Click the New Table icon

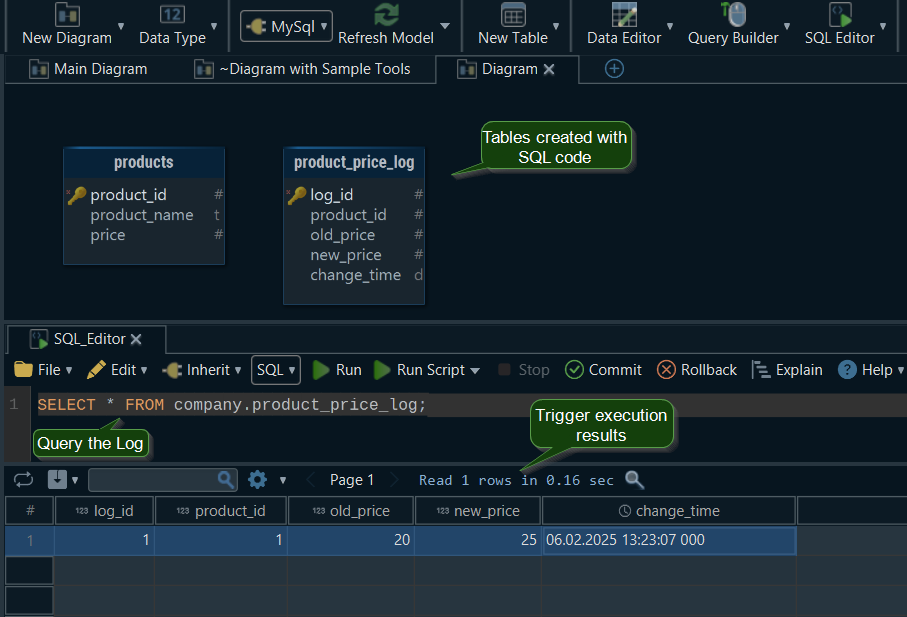[513, 15]
